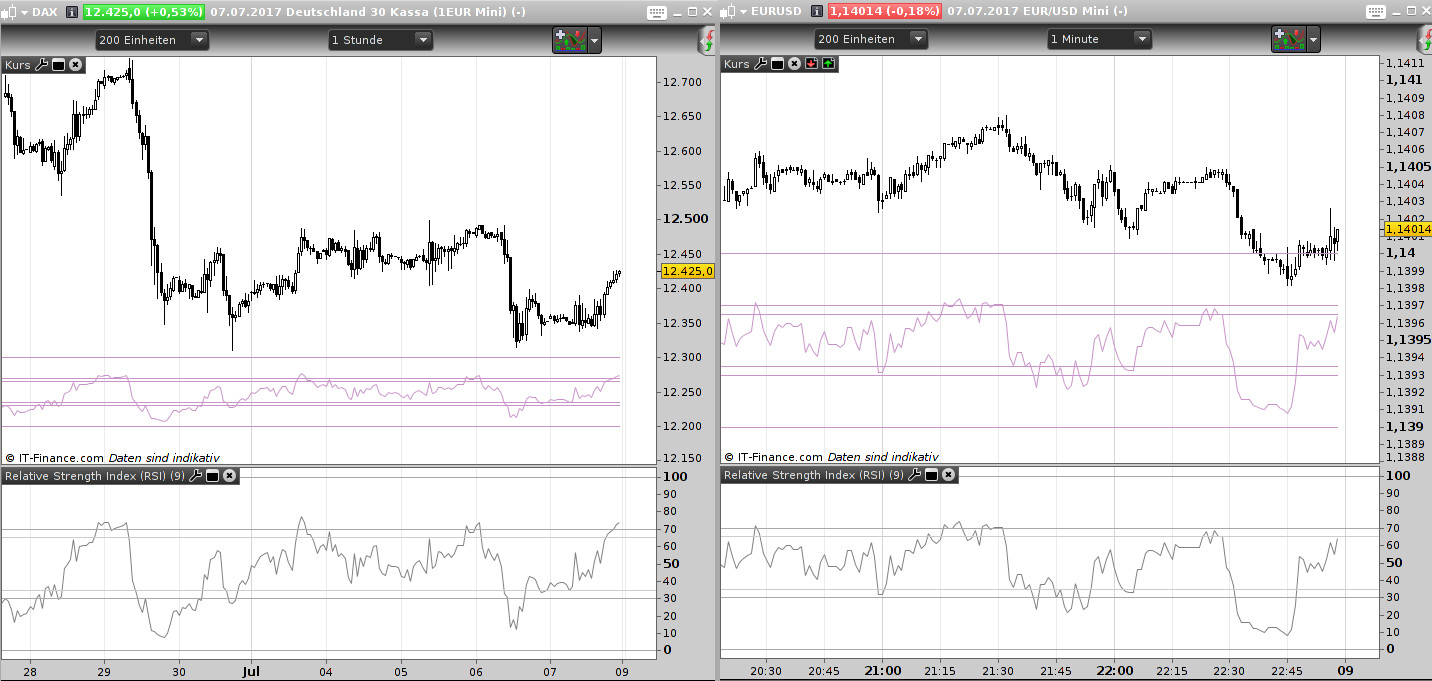Close the EURUSD Kurs panel
This screenshot has height=681, width=1432.
794,64
